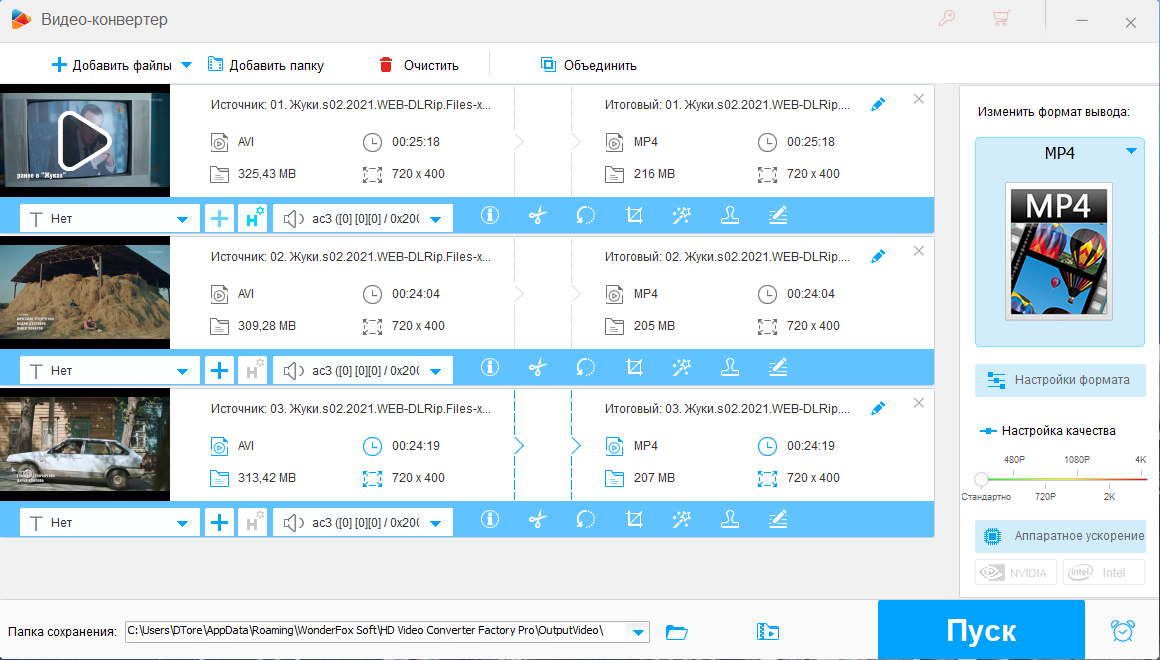Expand MP4 output format dropdown arrow
1160x660 pixels.
1131,152
